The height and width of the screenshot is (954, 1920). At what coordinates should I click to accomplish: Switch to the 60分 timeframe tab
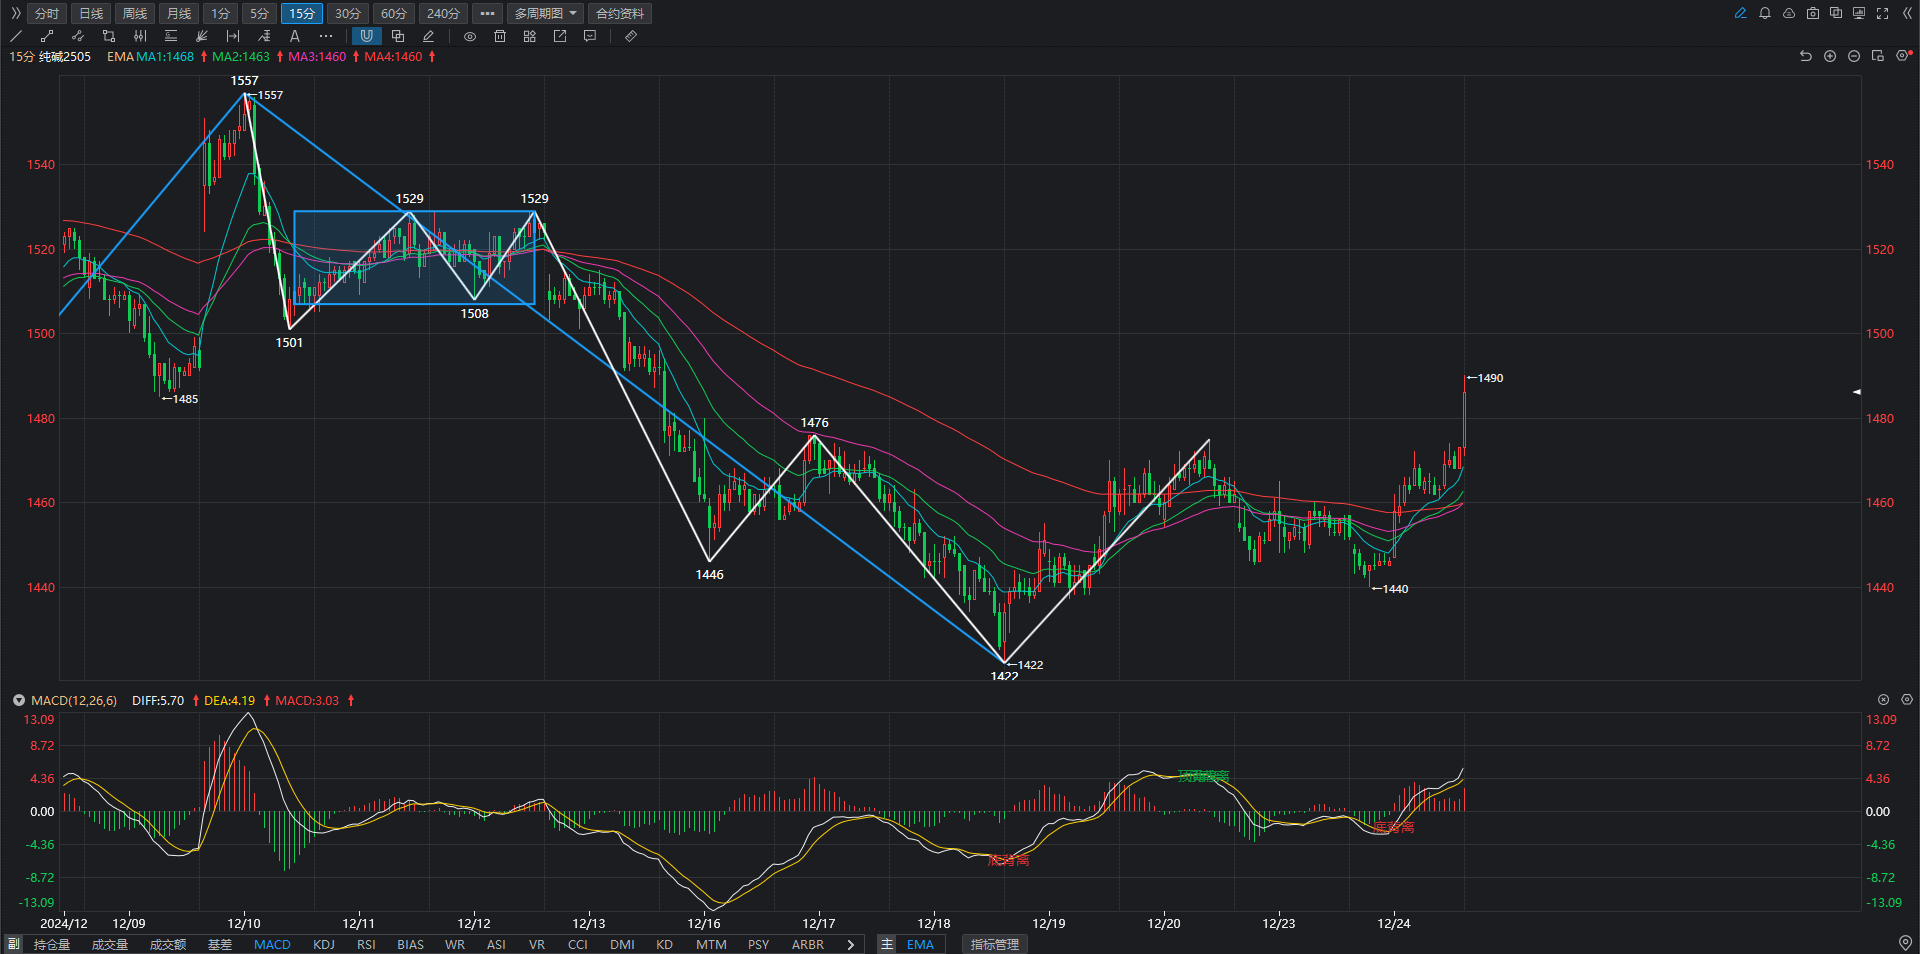[x=394, y=13]
